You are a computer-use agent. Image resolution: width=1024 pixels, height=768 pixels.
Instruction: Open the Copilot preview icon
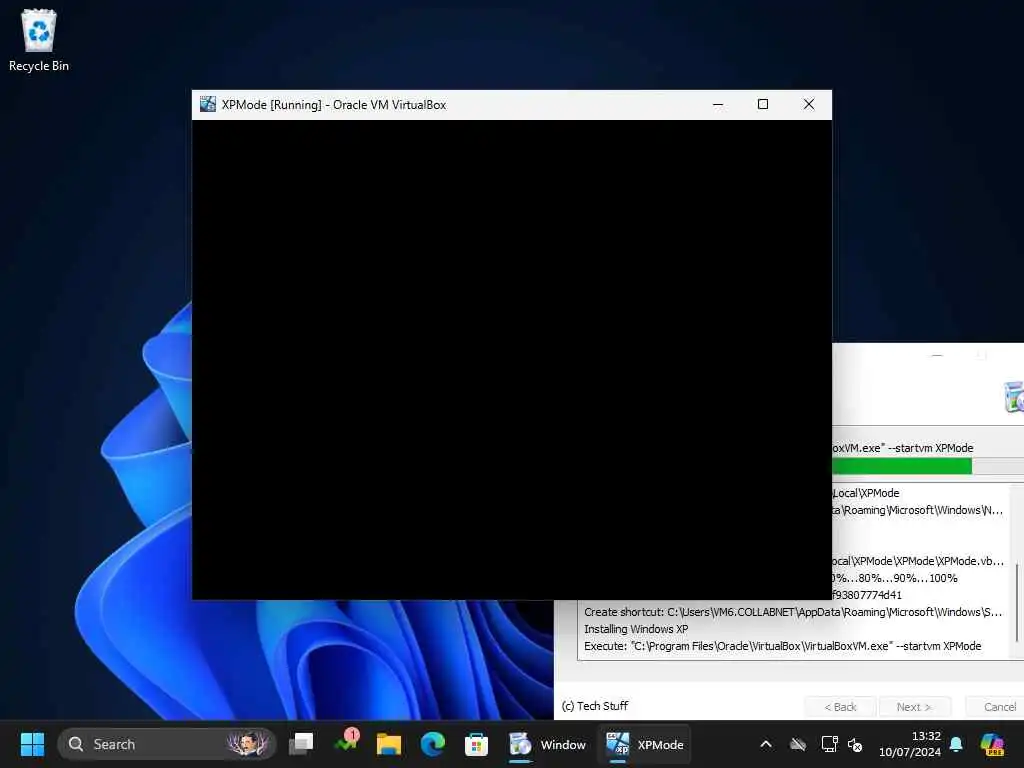pyautogui.click(x=992, y=744)
